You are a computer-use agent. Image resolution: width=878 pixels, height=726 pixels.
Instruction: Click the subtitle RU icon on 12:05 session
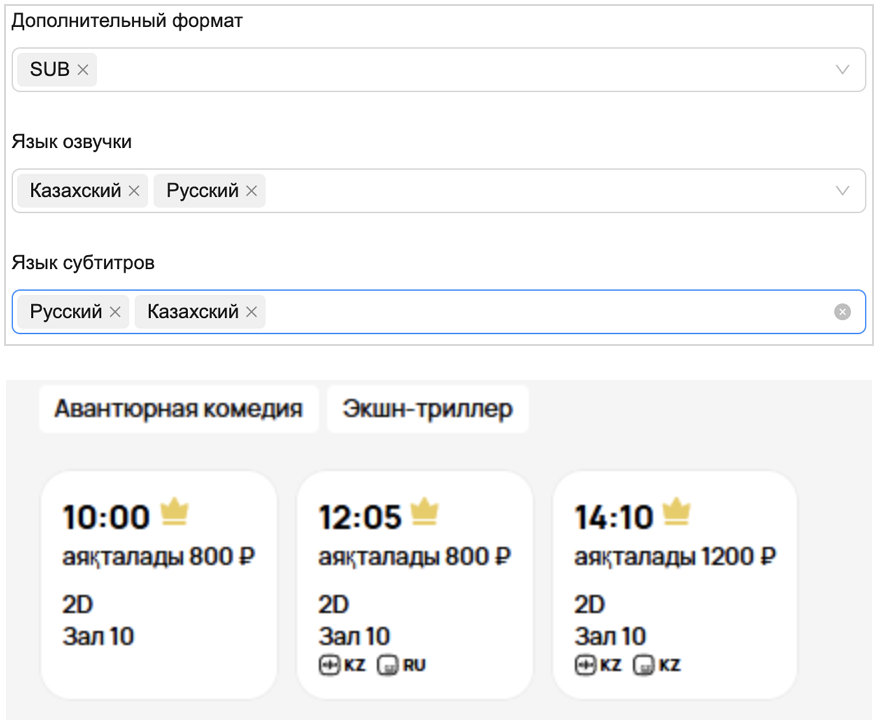point(388,665)
